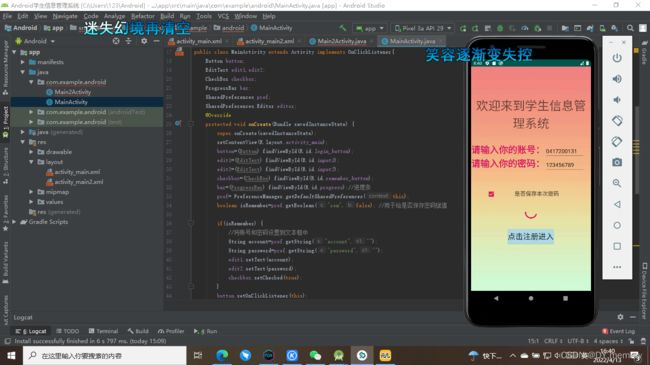Viewport: 650px width, 365px height.
Task: Raise the emulator volume
Action: (617, 79)
